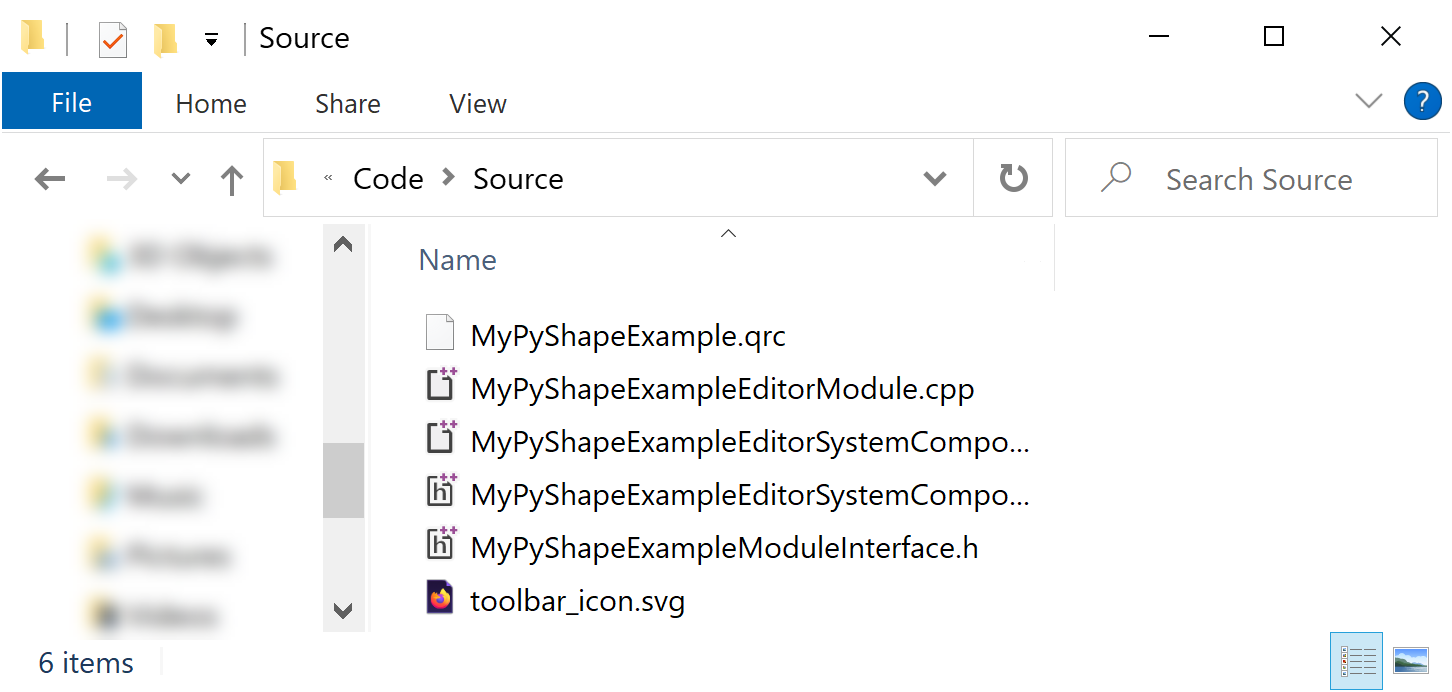Switch to the Home ribbon tab

click(x=211, y=104)
